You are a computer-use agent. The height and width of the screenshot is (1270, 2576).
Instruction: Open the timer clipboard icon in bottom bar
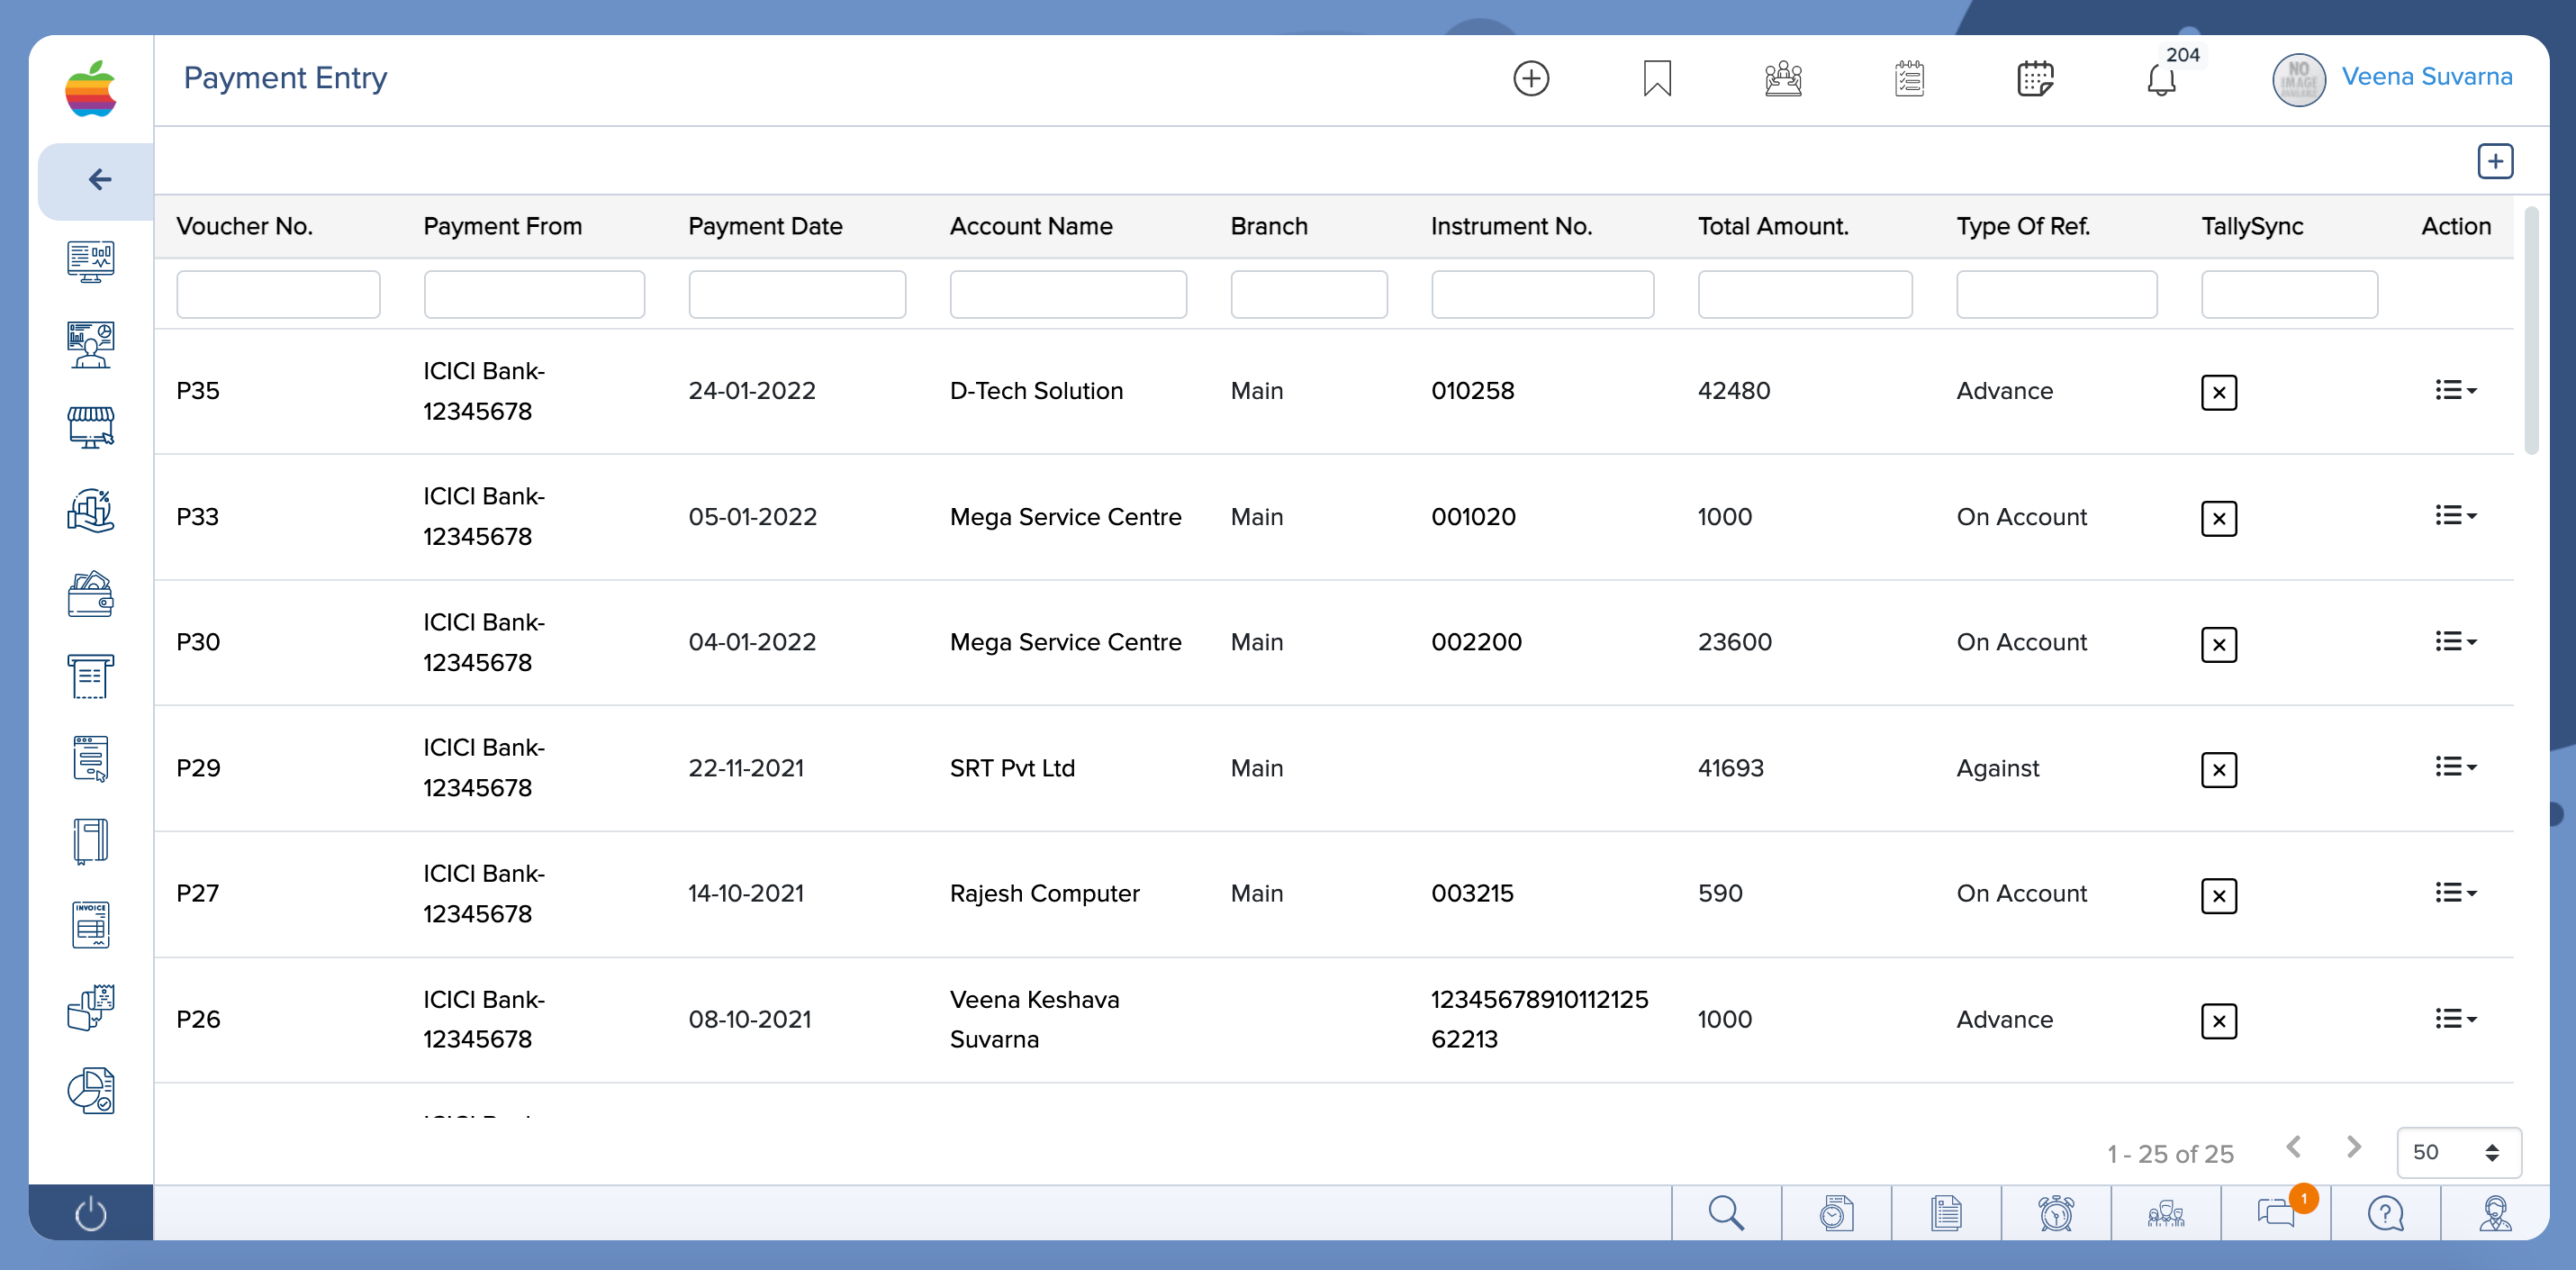click(x=1836, y=1213)
